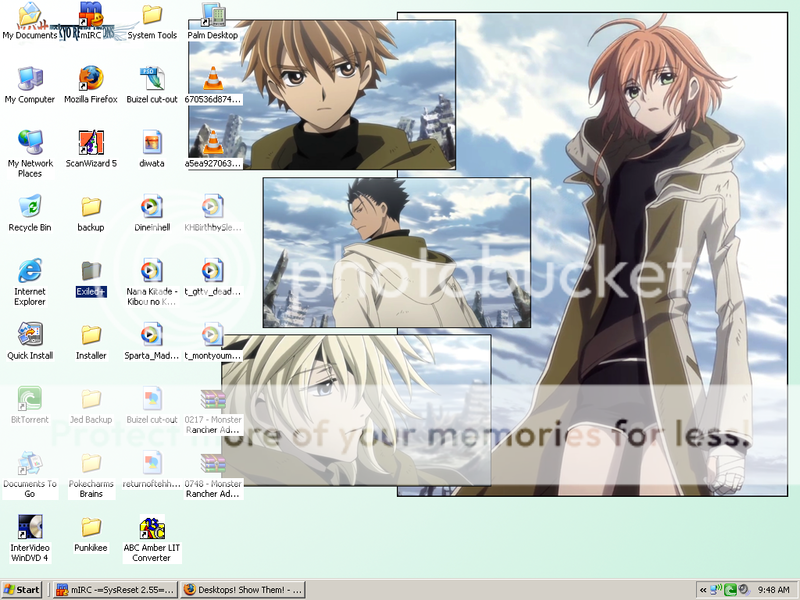Launch the ABC Amber LIT Converter shortcut
Viewport: 800px width, 600px height.
[152, 538]
